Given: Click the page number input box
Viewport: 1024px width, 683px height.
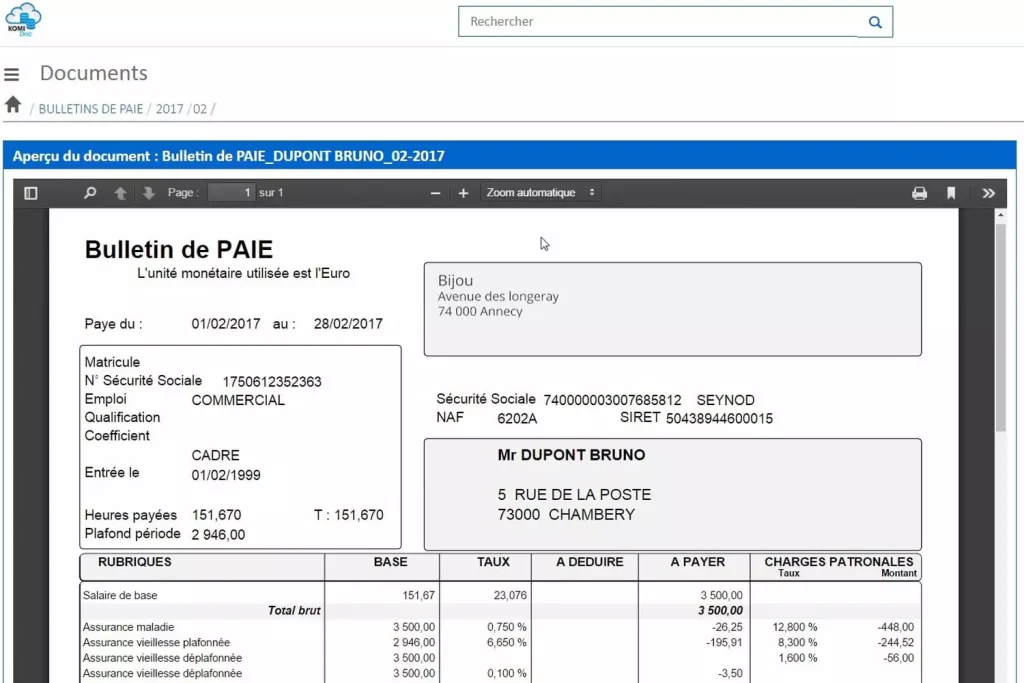Looking at the screenshot, I should click(x=231, y=193).
